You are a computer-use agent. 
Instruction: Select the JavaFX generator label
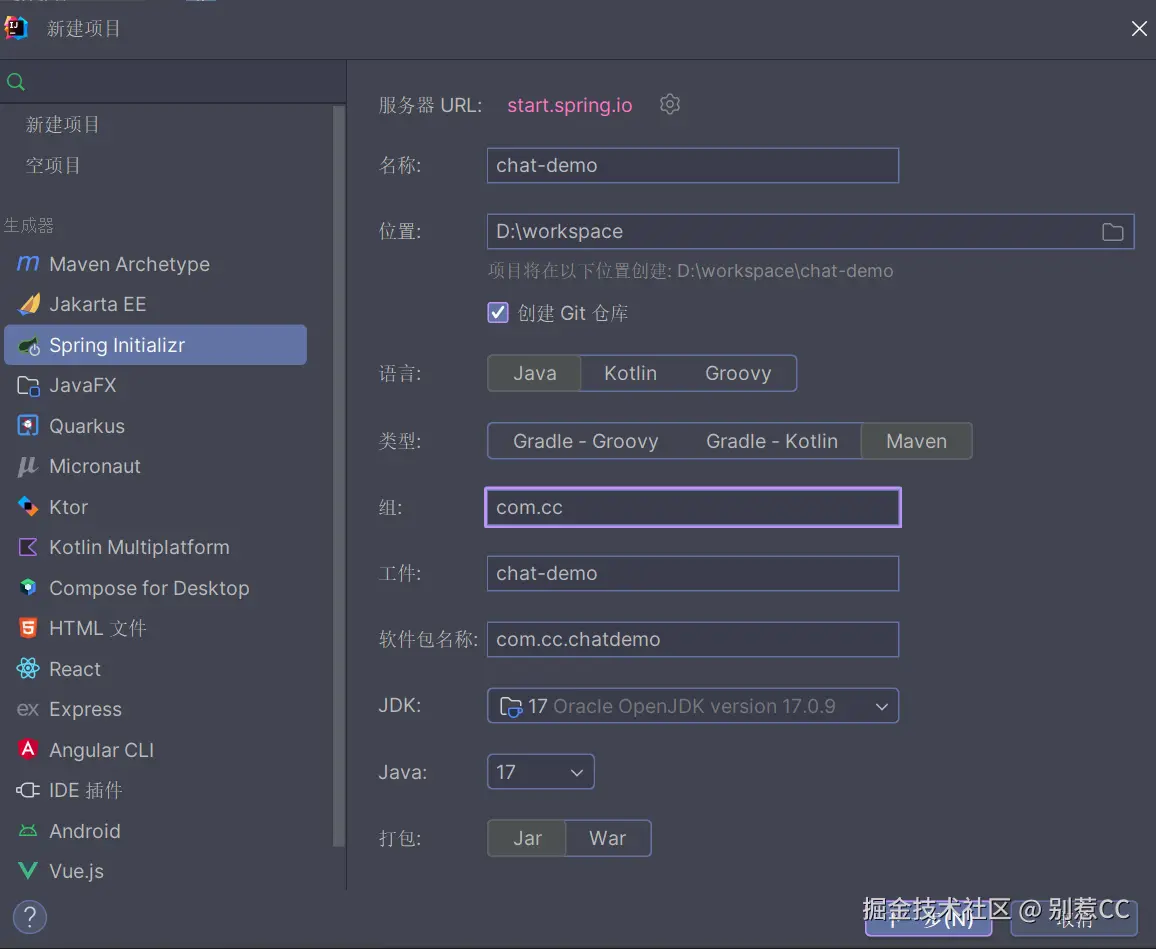83,386
